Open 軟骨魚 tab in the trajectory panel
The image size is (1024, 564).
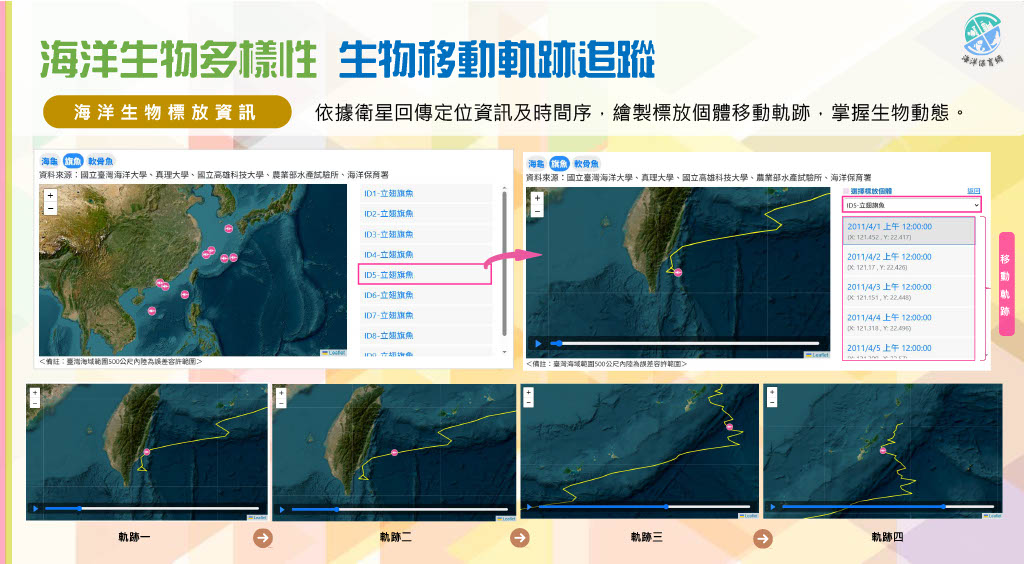tap(586, 164)
